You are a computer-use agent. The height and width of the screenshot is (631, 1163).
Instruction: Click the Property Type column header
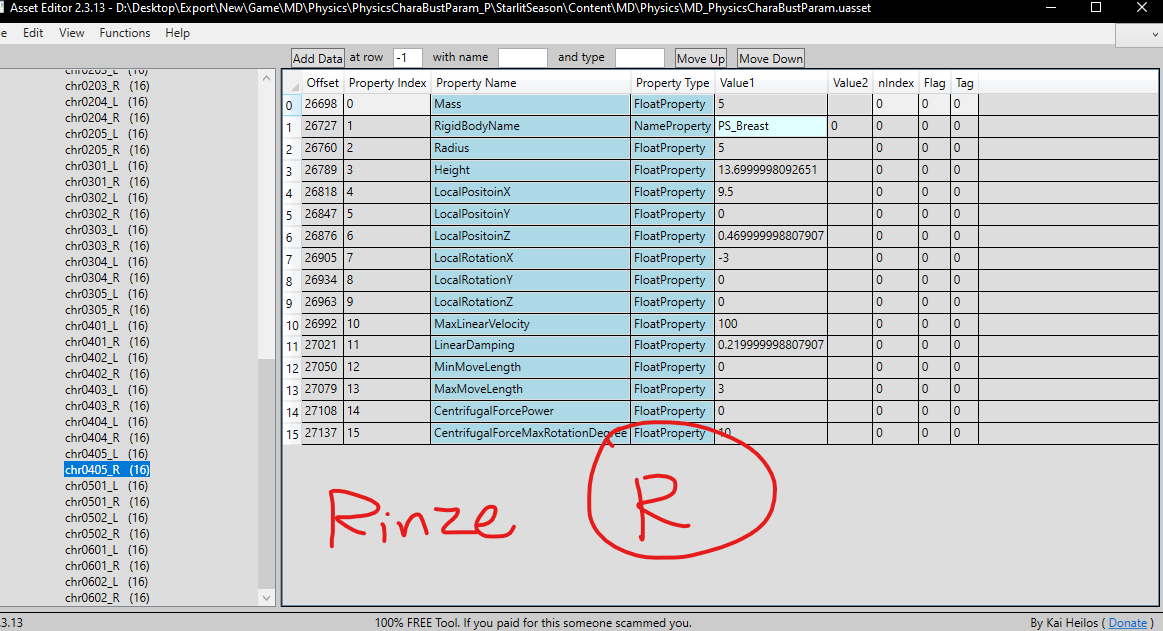[672, 83]
